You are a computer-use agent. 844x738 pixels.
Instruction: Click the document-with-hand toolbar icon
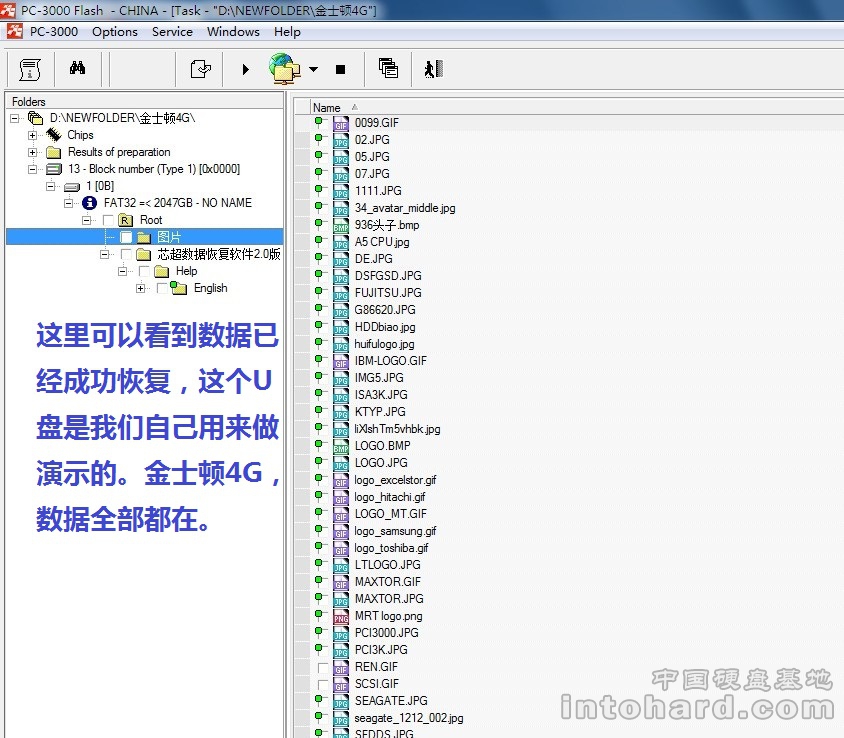click(x=201, y=69)
